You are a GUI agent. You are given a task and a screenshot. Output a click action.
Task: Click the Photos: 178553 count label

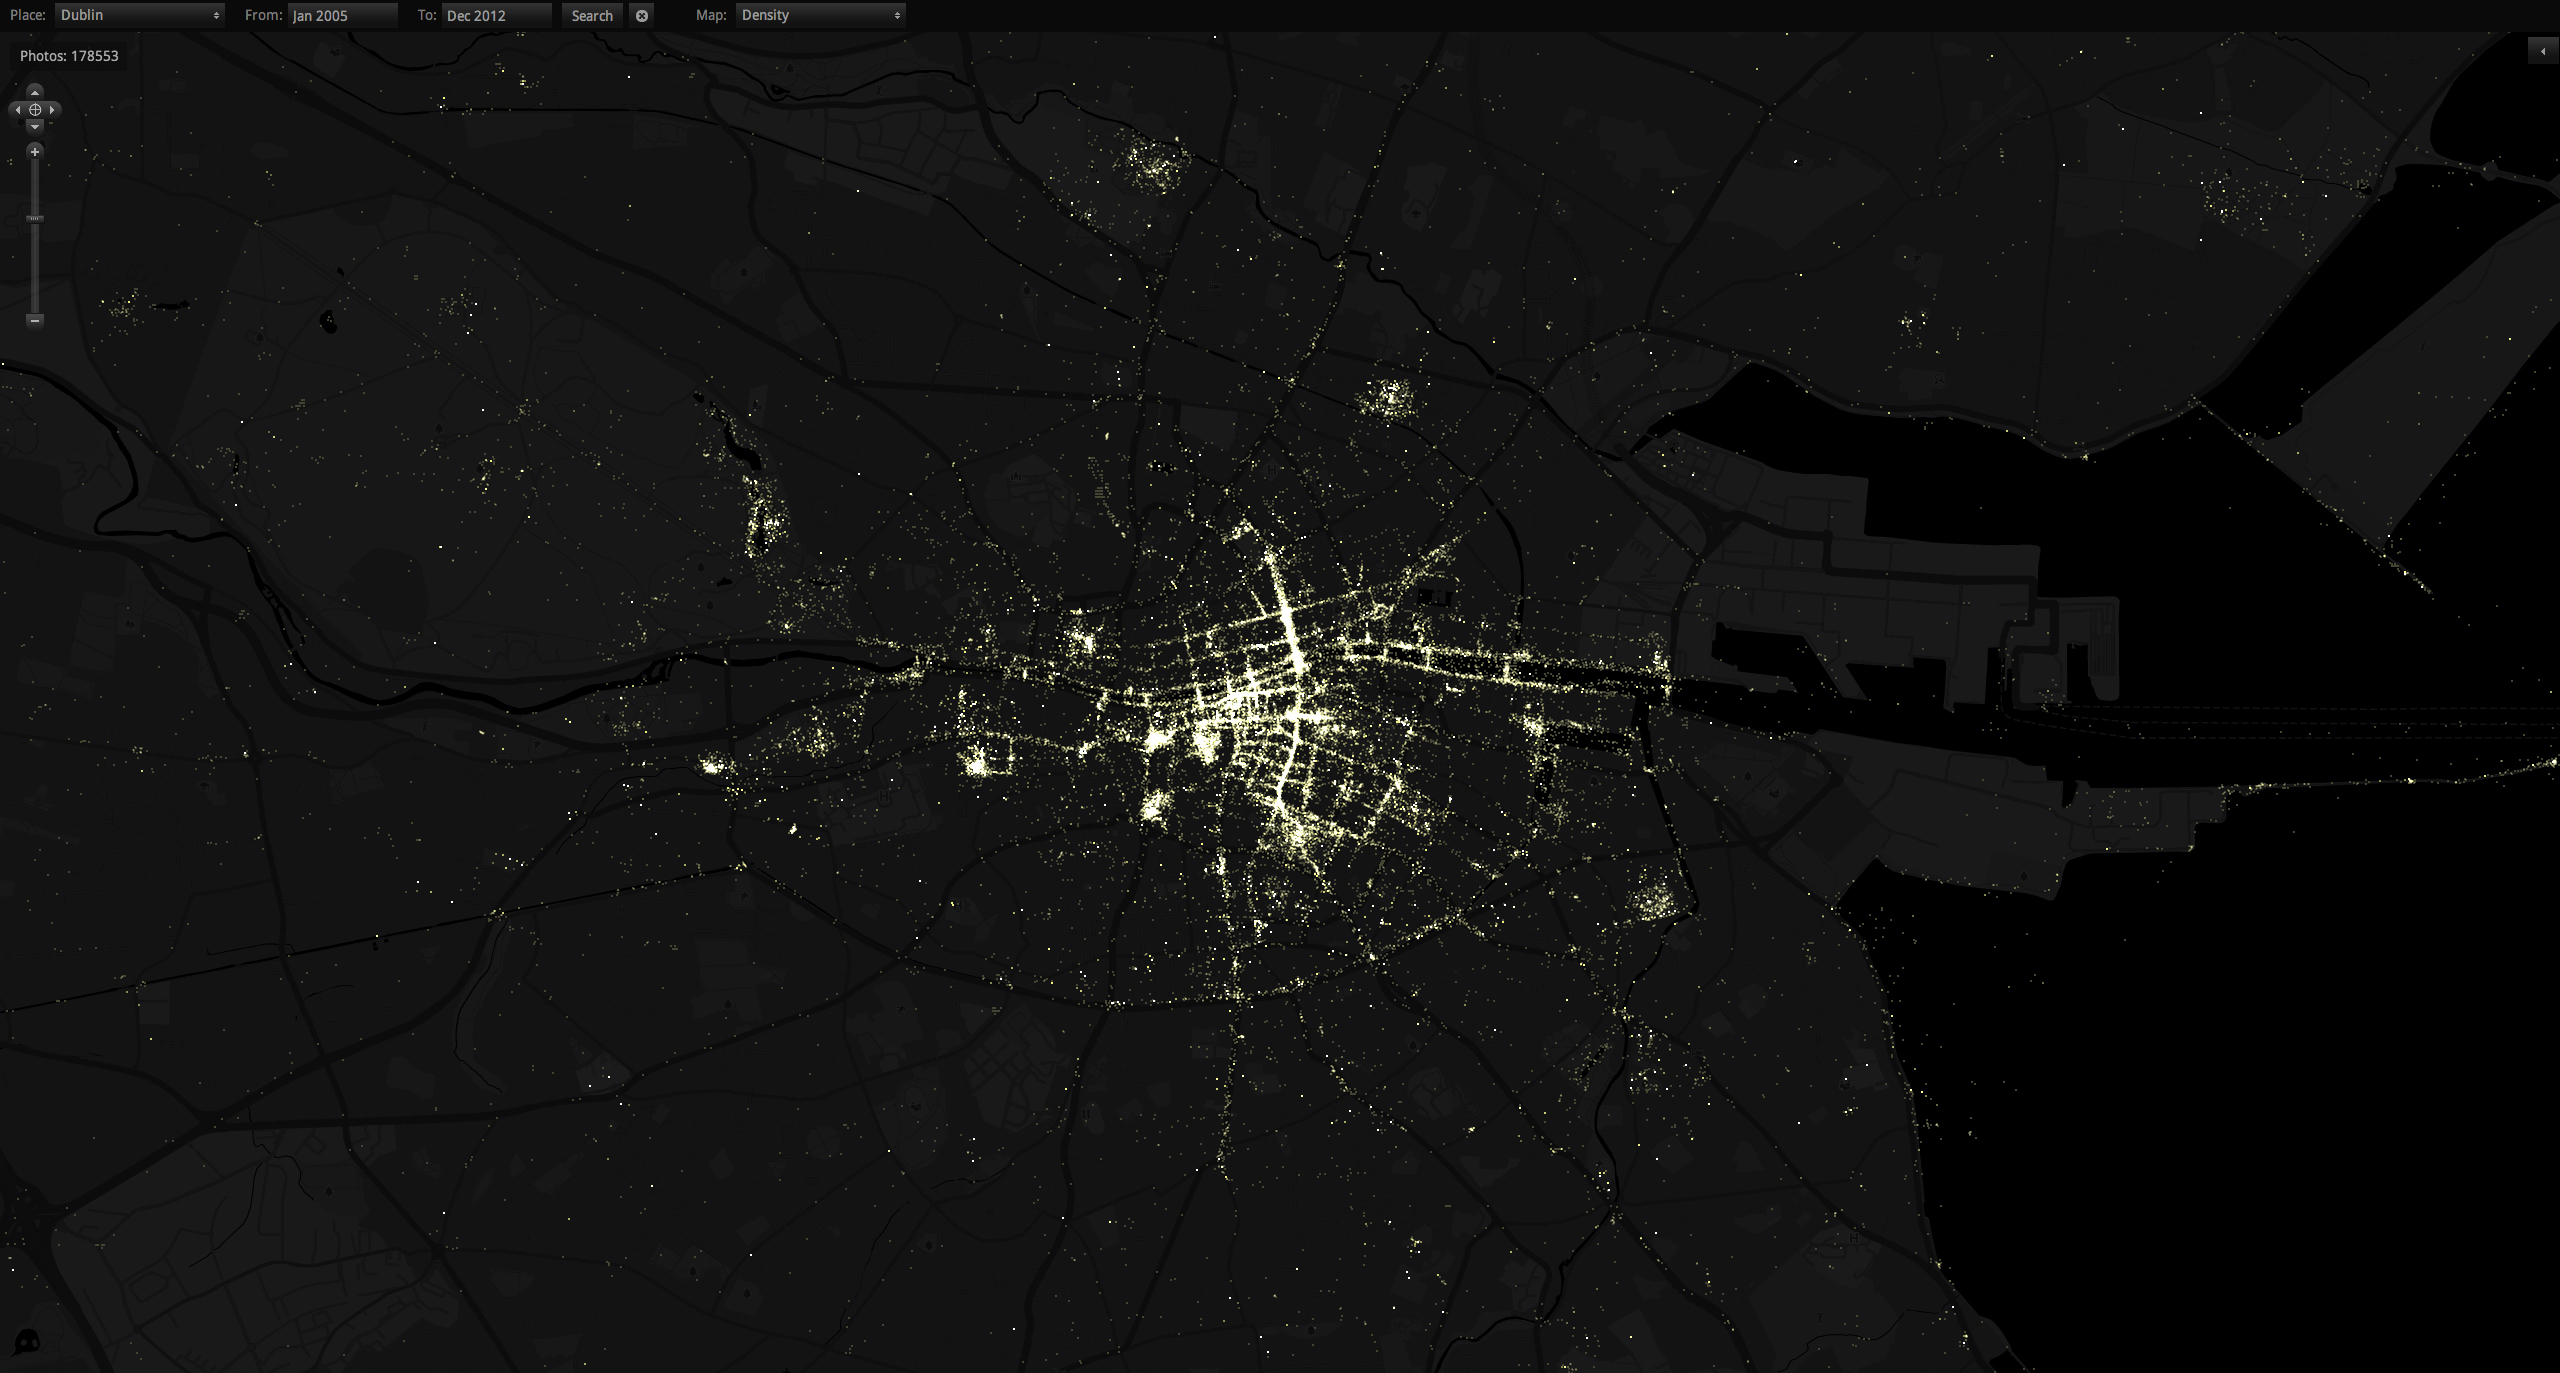pyautogui.click(x=69, y=56)
